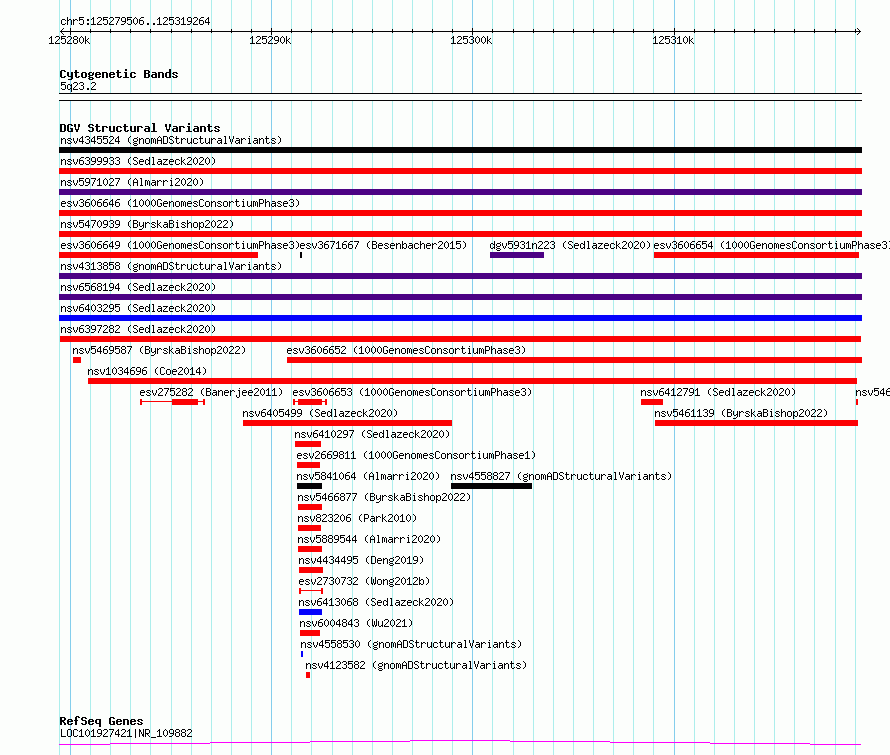Open the nsv5971027 Almarri2020 variant
Screen dimensions: 890x755
(132, 182)
